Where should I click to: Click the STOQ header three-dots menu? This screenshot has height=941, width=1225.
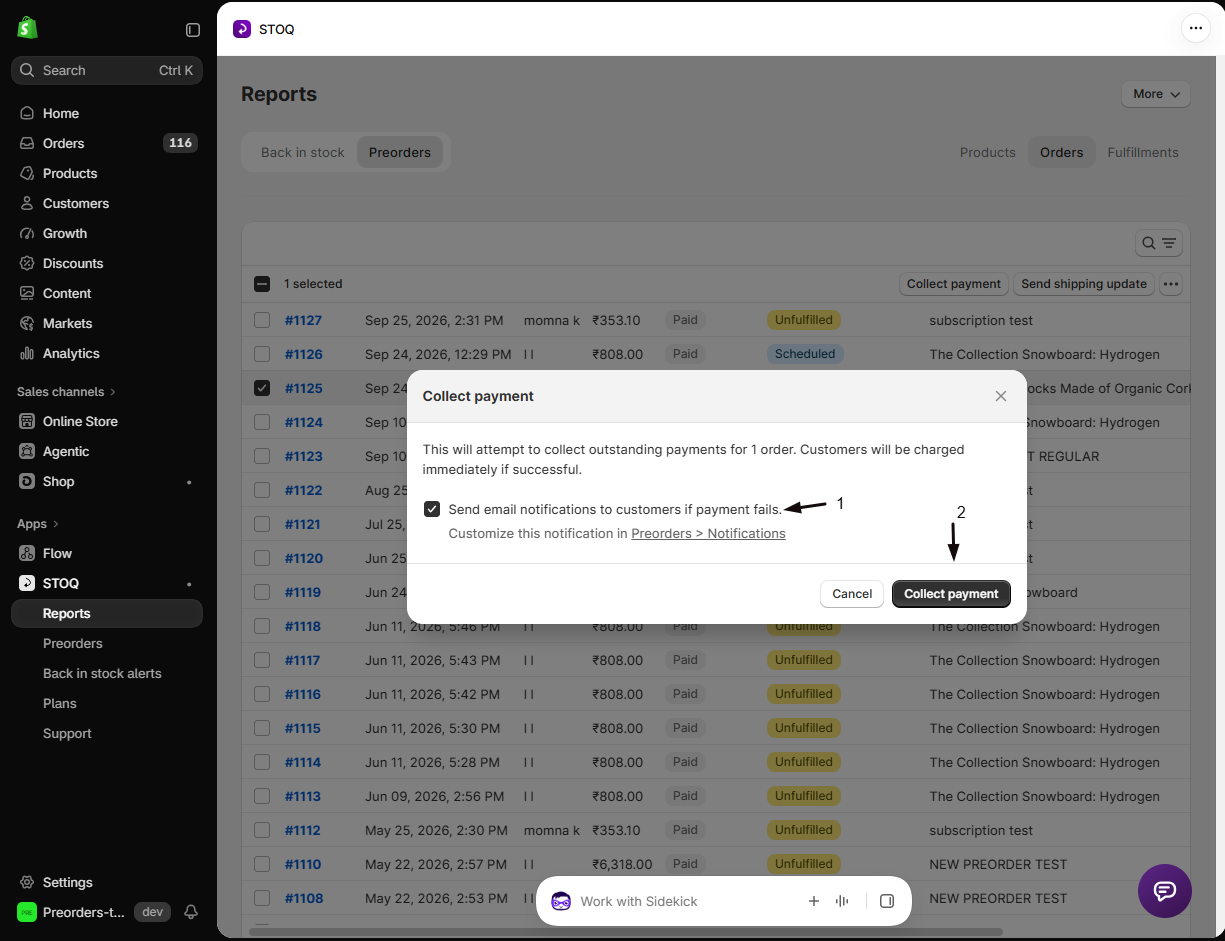pyautogui.click(x=1196, y=28)
